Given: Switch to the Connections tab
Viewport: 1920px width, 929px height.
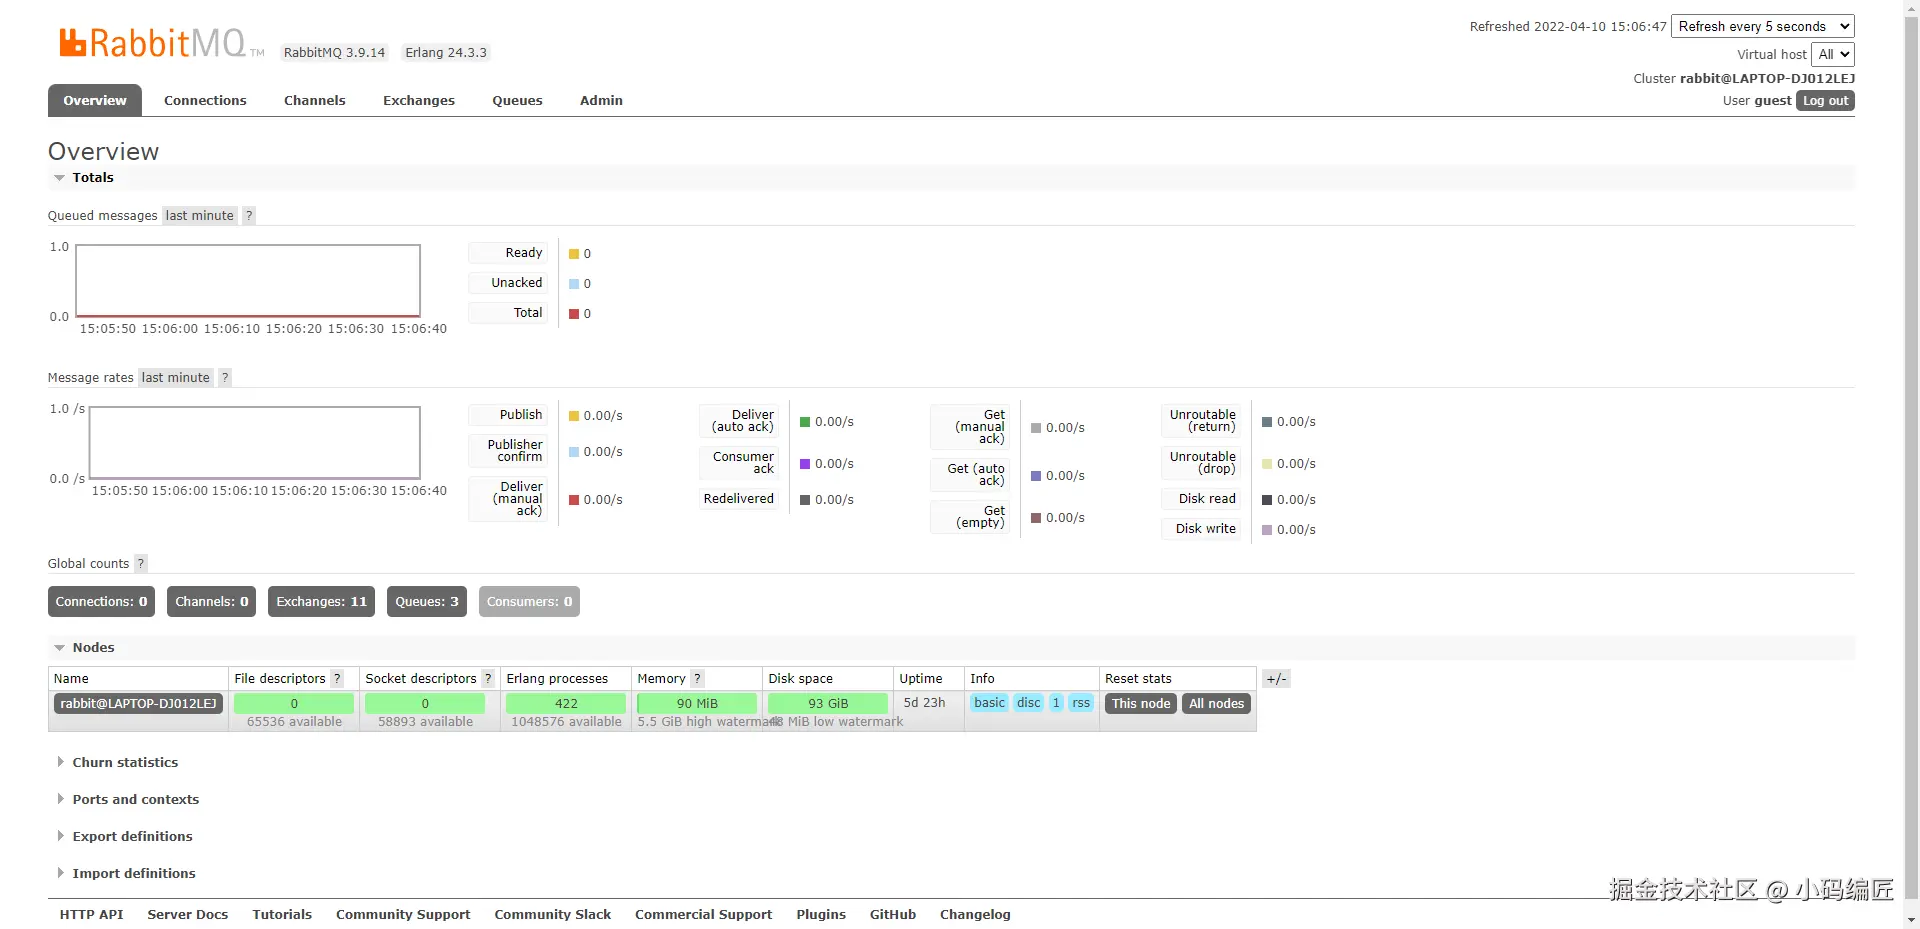Looking at the screenshot, I should click(x=205, y=101).
